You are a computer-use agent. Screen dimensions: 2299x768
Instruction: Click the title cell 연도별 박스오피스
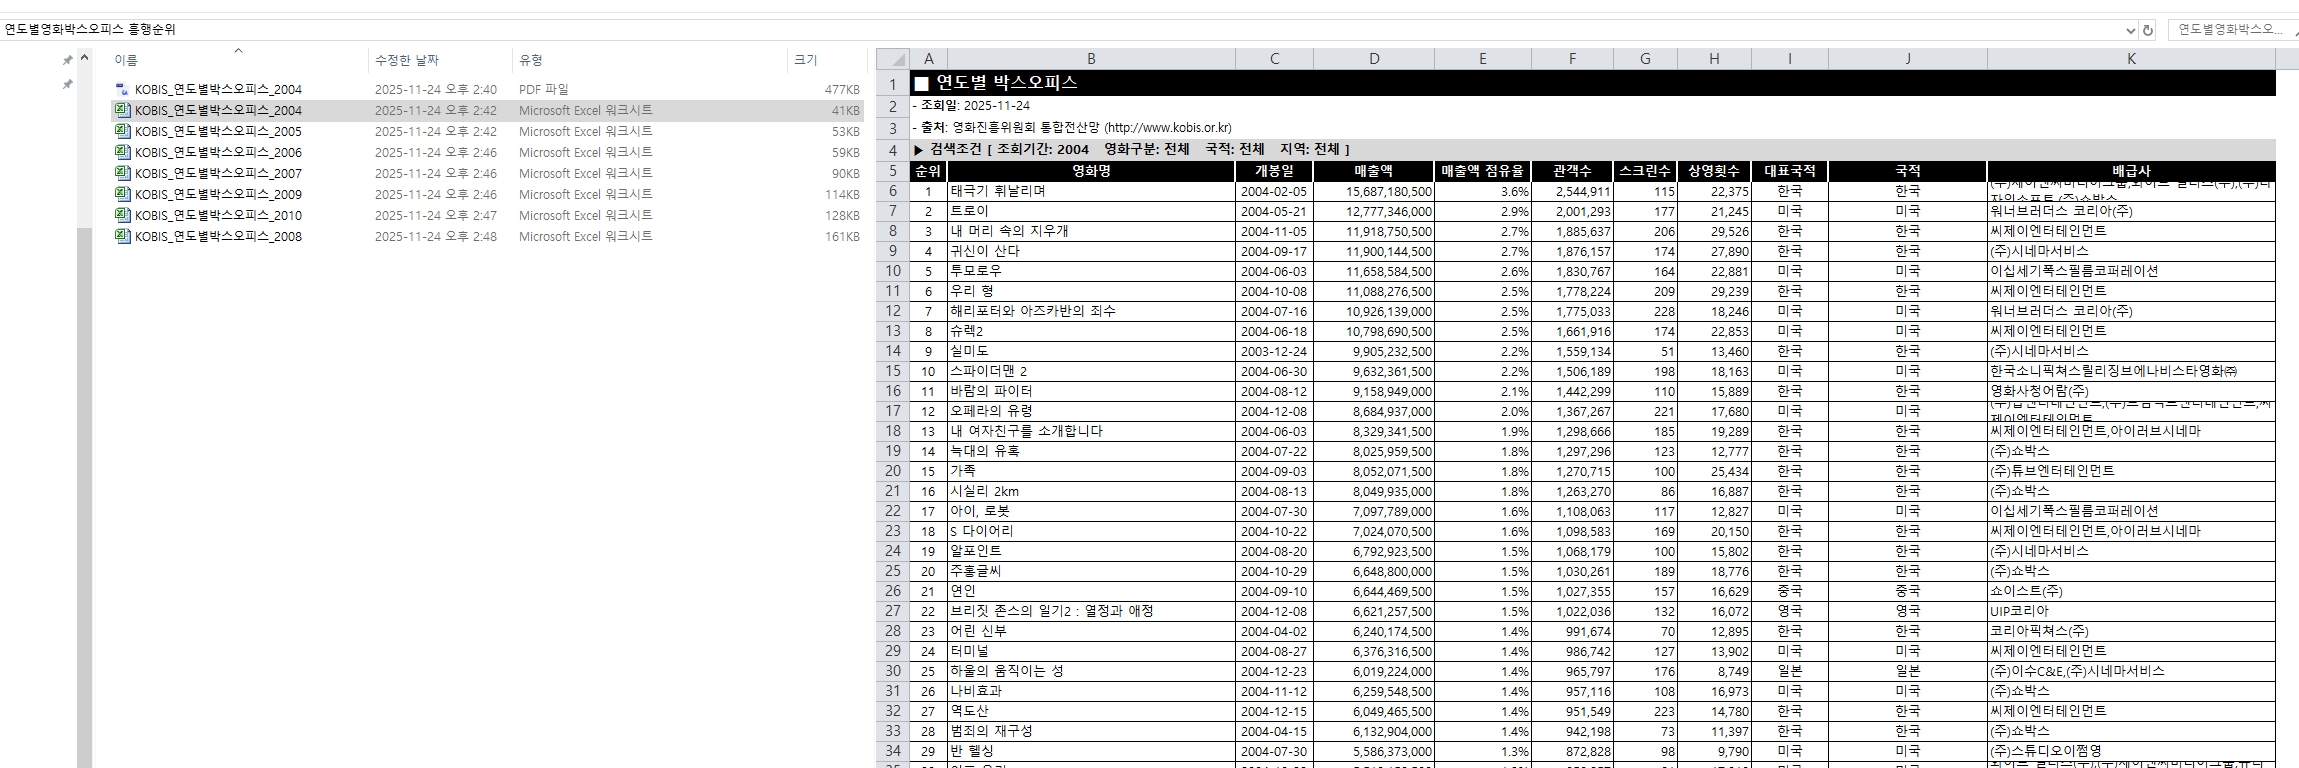1592,83
